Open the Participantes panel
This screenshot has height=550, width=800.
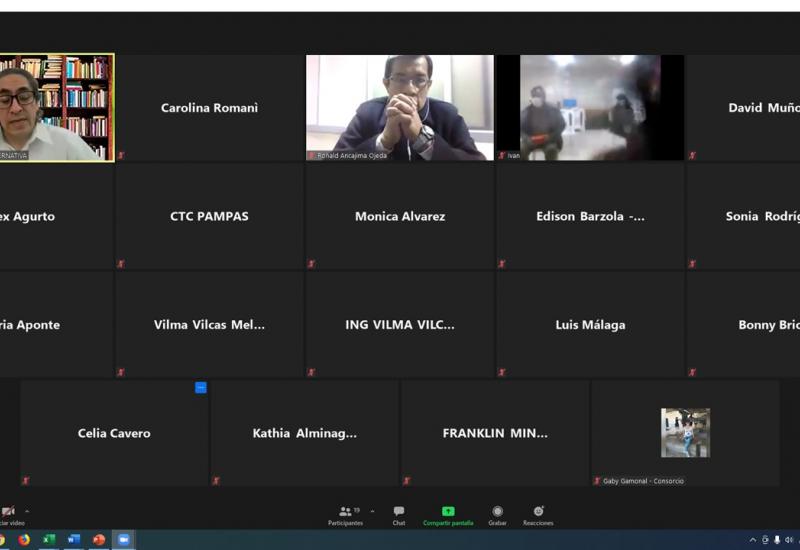pyautogui.click(x=345, y=512)
